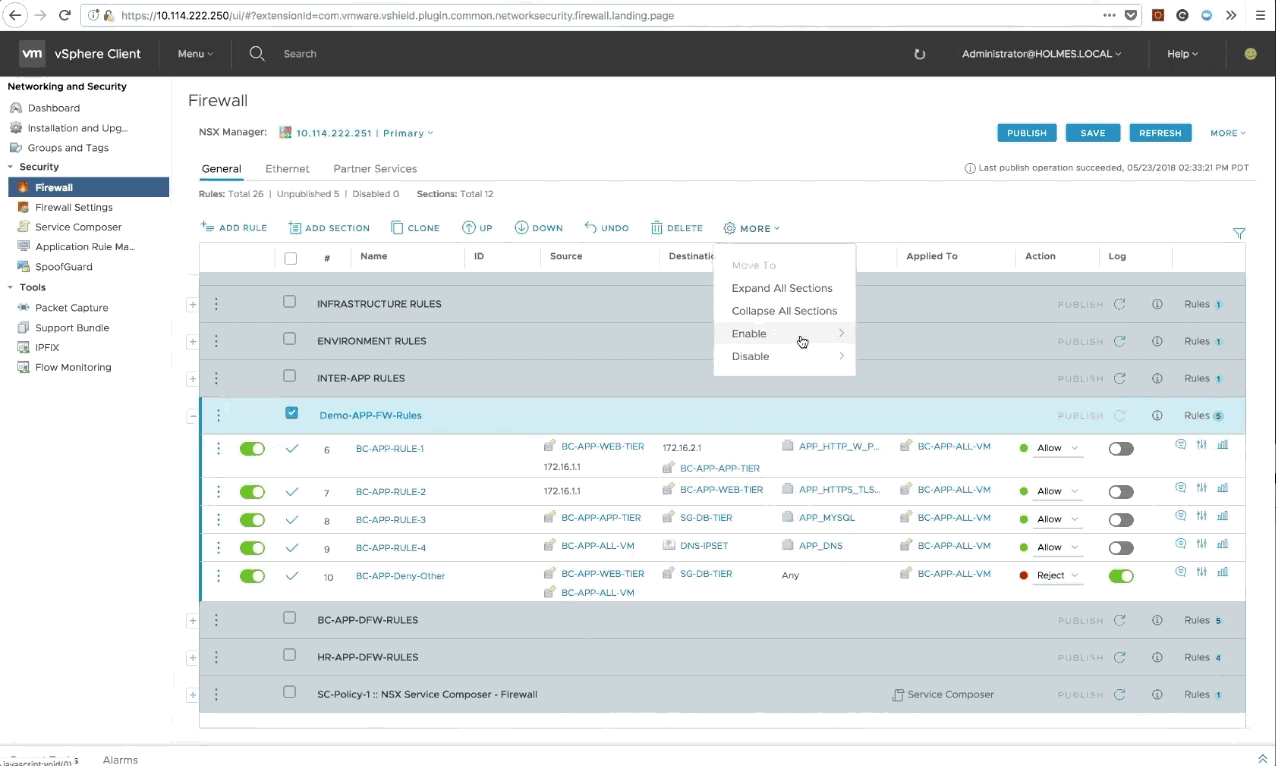
Task: Expand the BC-APP-DFW-RULES section
Action: (192, 620)
